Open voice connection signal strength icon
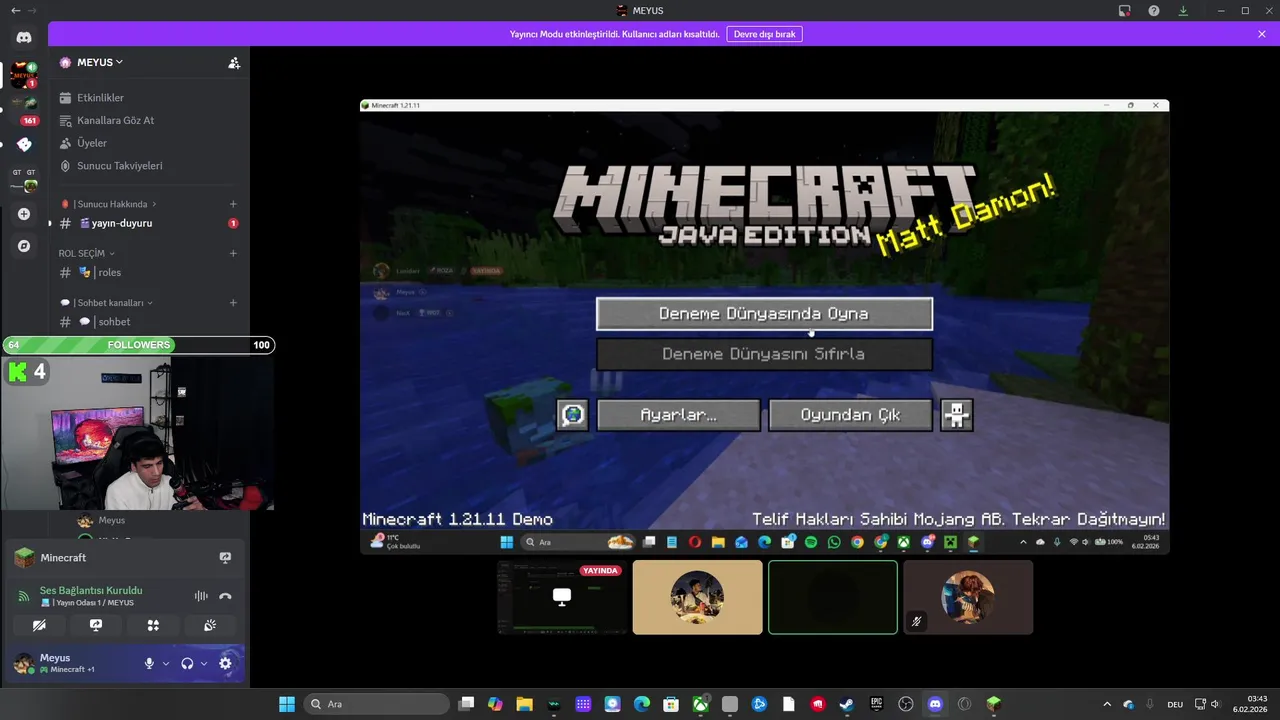Image resolution: width=1280 pixels, height=720 pixels. pyautogui.click(x=24, y=596)
